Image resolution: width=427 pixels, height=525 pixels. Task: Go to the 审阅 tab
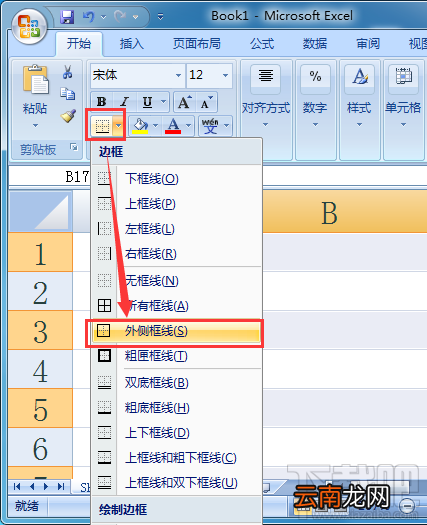[x=368, y=44]
